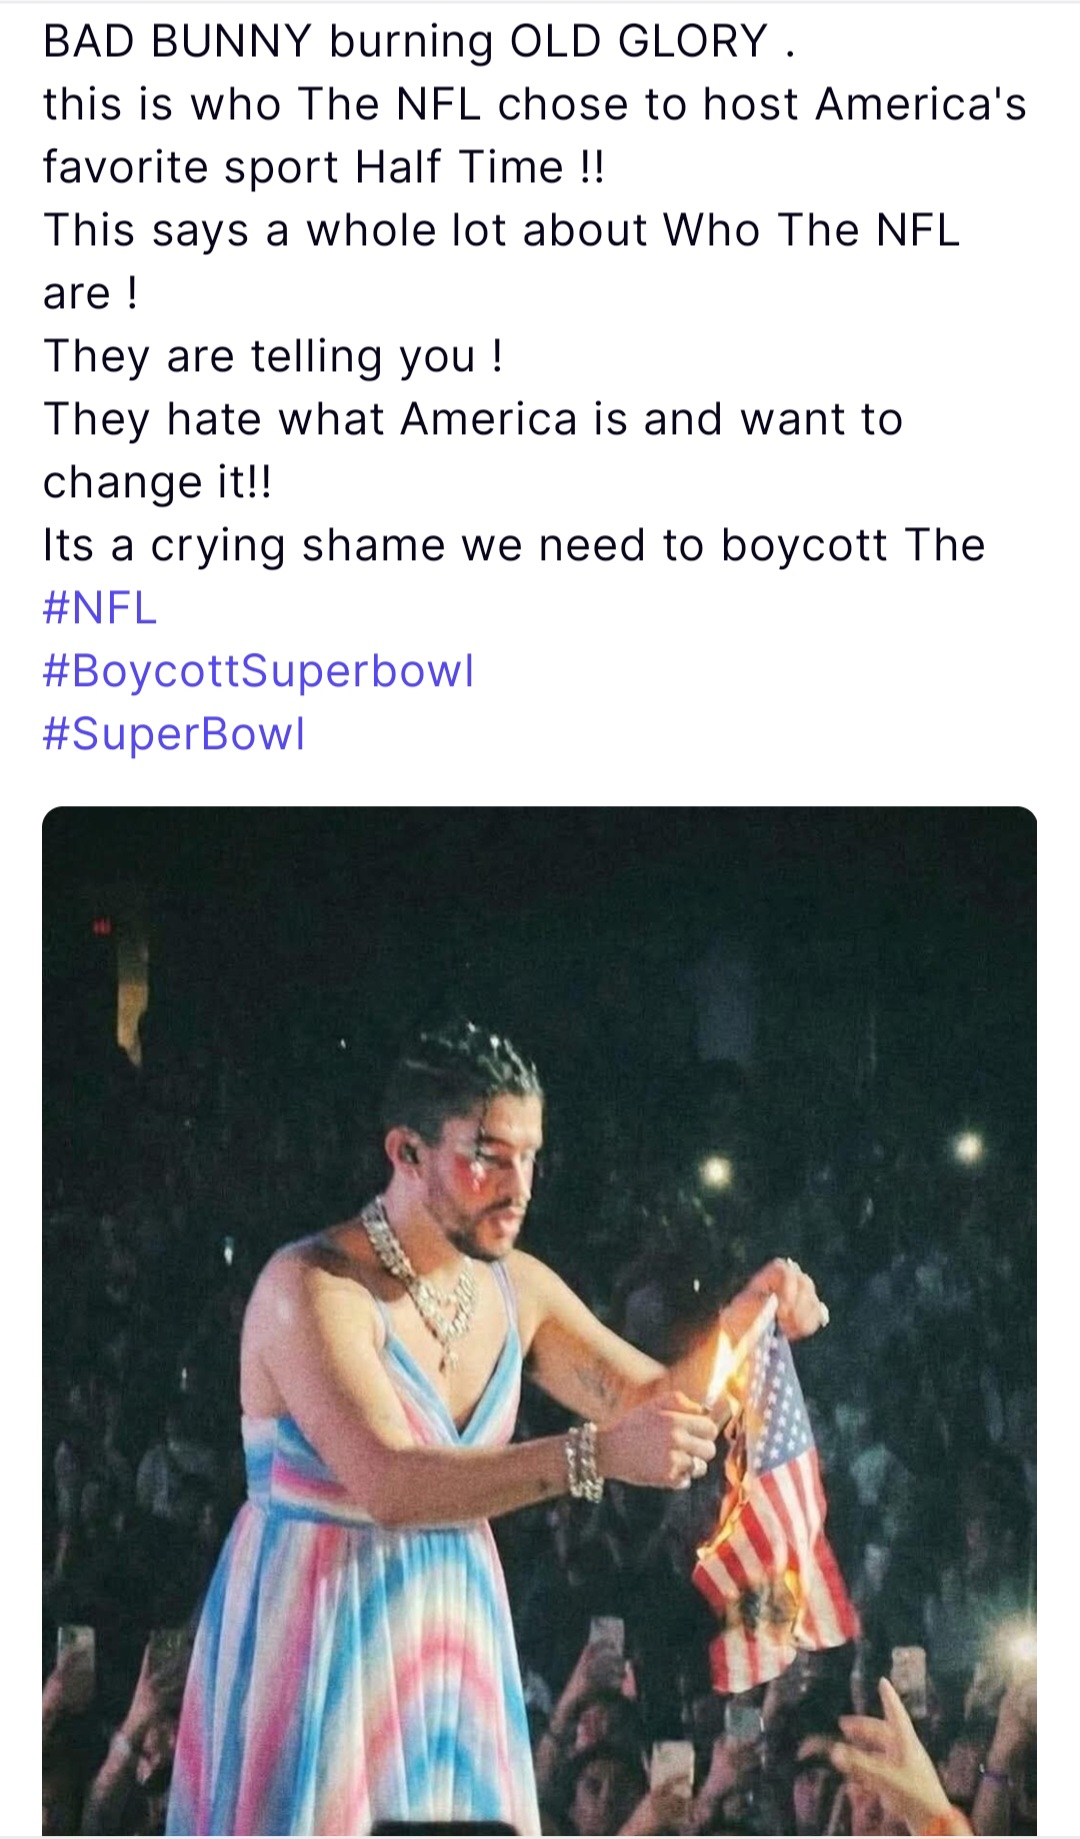This screenshot has width=1080, height=1839.
Task: Click the "They hate what America is" line
Action: tap(472, 419)
